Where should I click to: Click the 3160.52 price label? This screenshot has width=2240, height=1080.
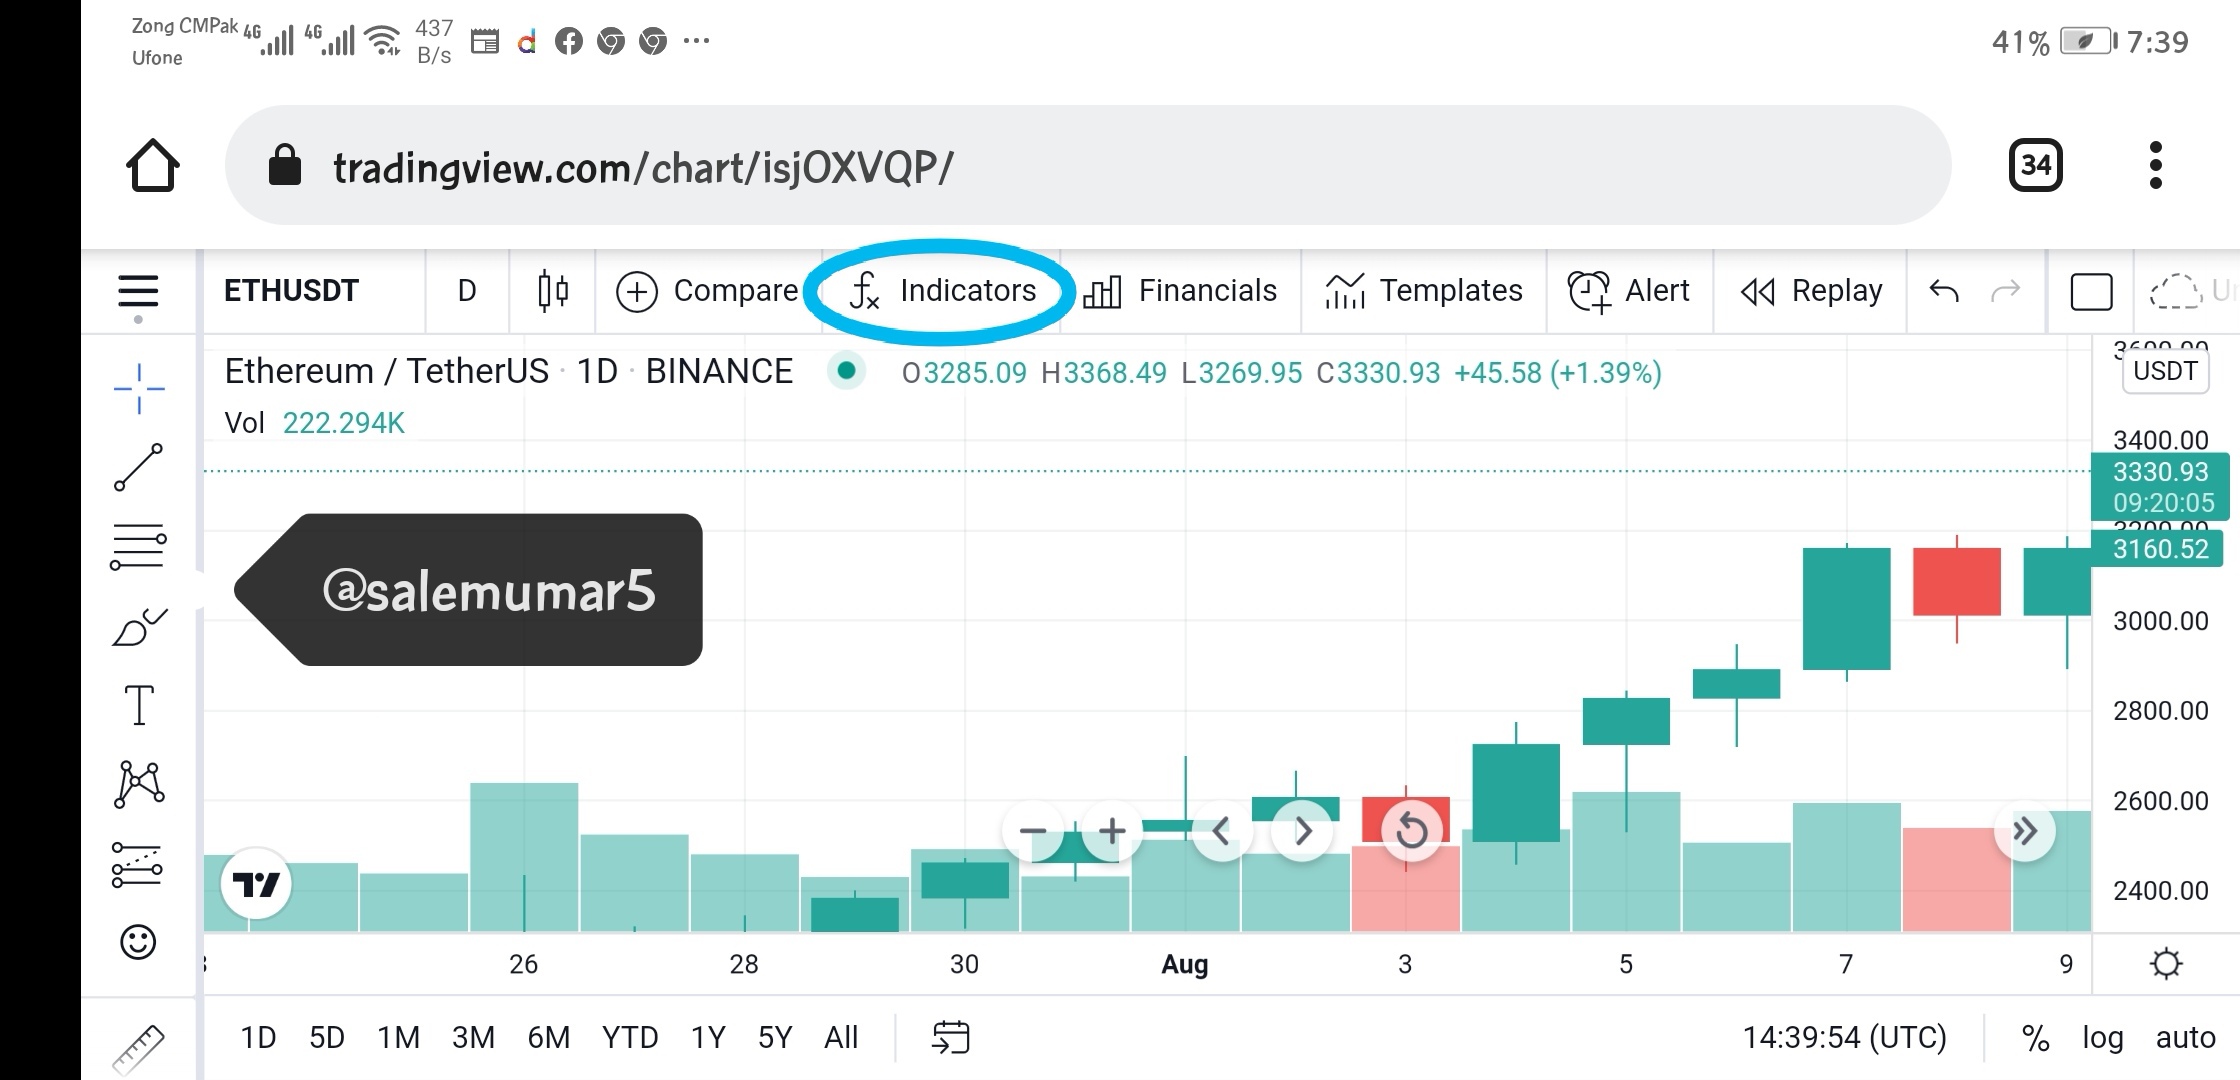[x=2157, y=549]
